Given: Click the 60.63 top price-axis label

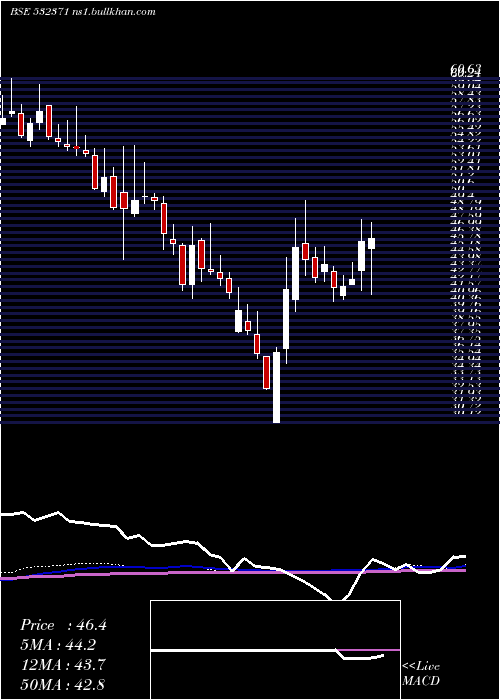Looking at the screenshot, I should (x=466, y=68).
